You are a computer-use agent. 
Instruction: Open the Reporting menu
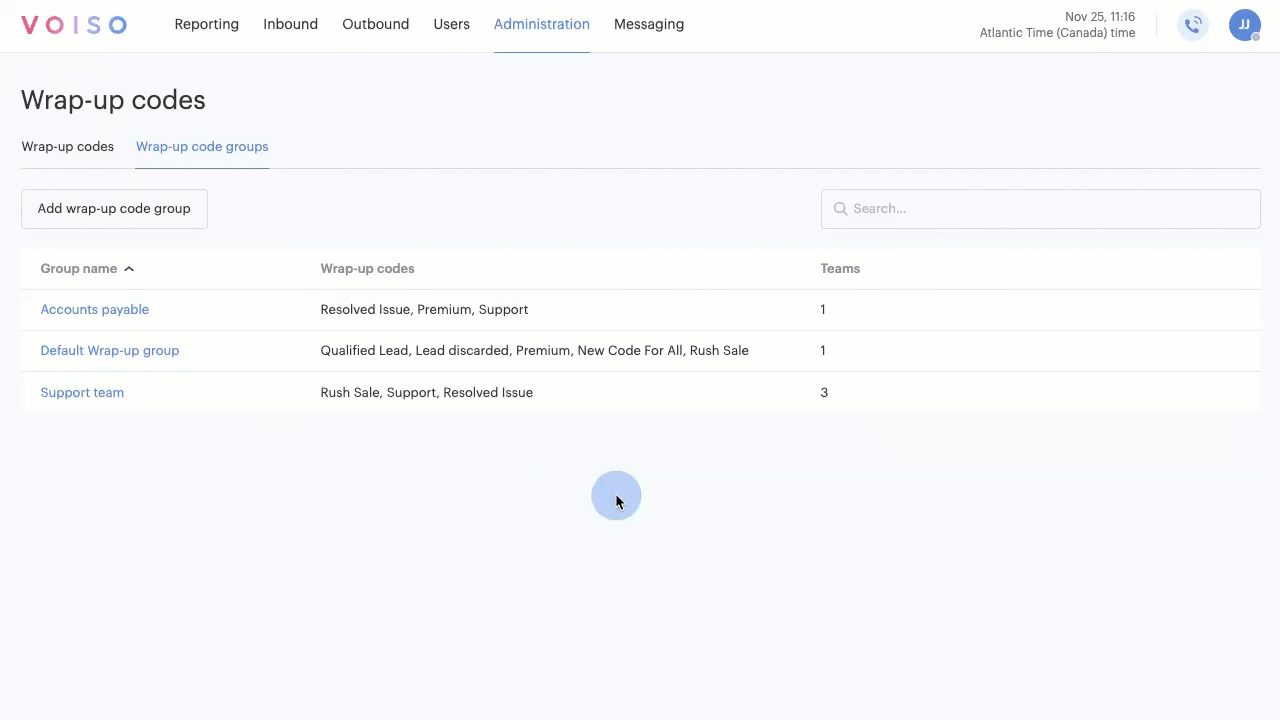click(x=206, y=24)
